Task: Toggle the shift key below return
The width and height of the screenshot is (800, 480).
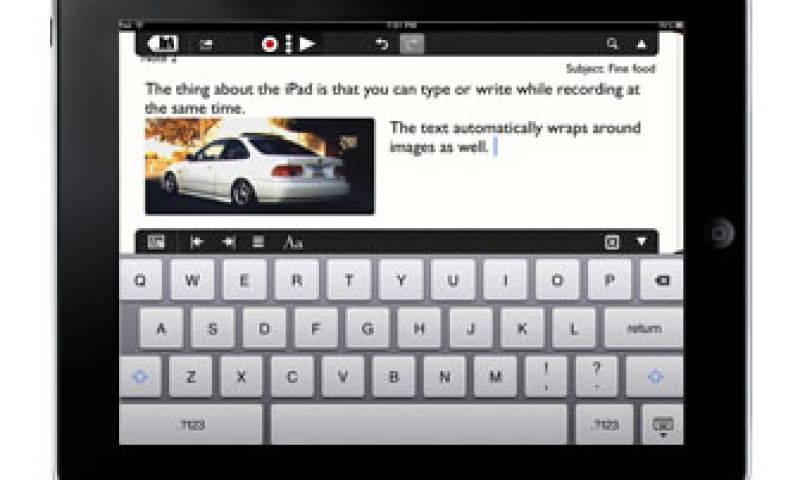Action: (x=655, y=377)
